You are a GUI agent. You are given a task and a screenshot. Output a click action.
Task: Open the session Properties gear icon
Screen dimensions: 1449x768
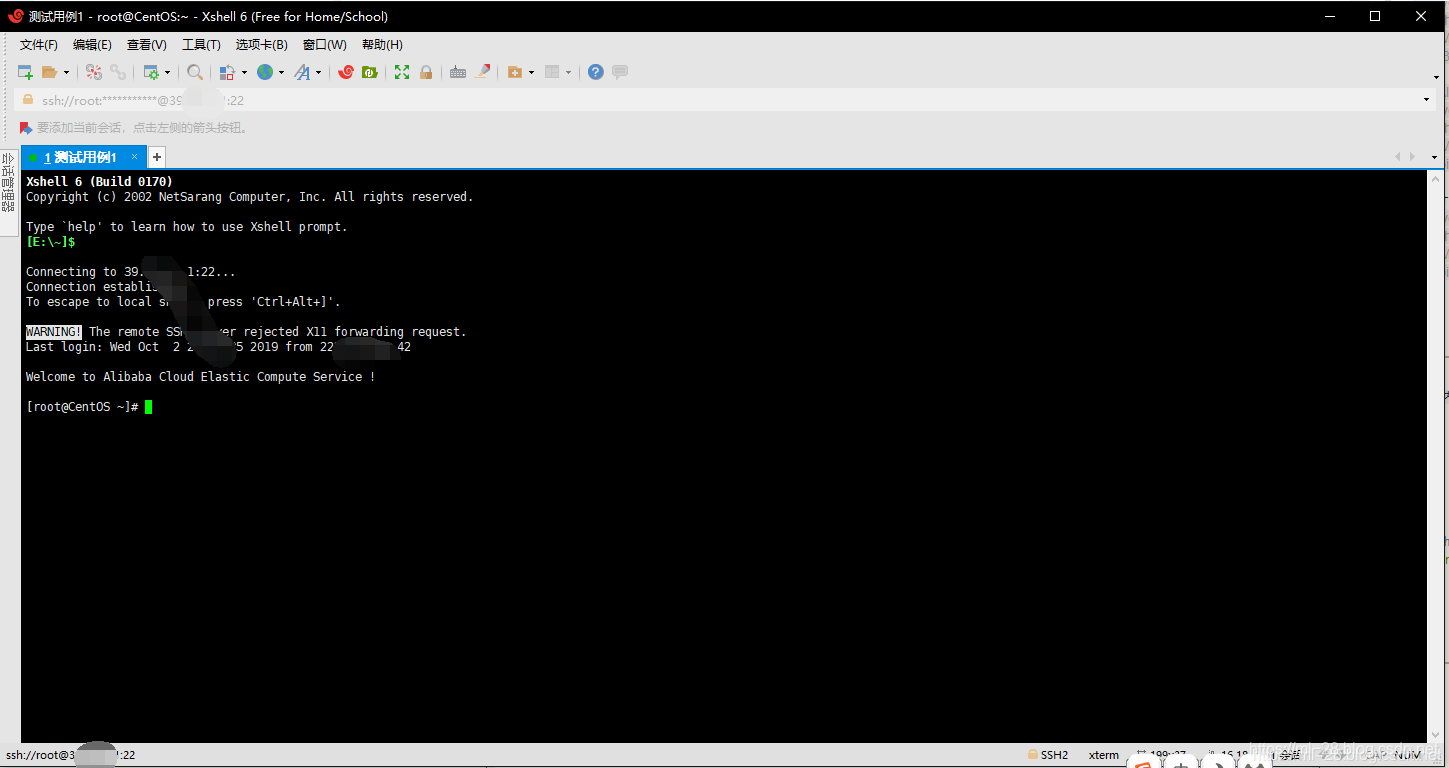tap(151, 72)
